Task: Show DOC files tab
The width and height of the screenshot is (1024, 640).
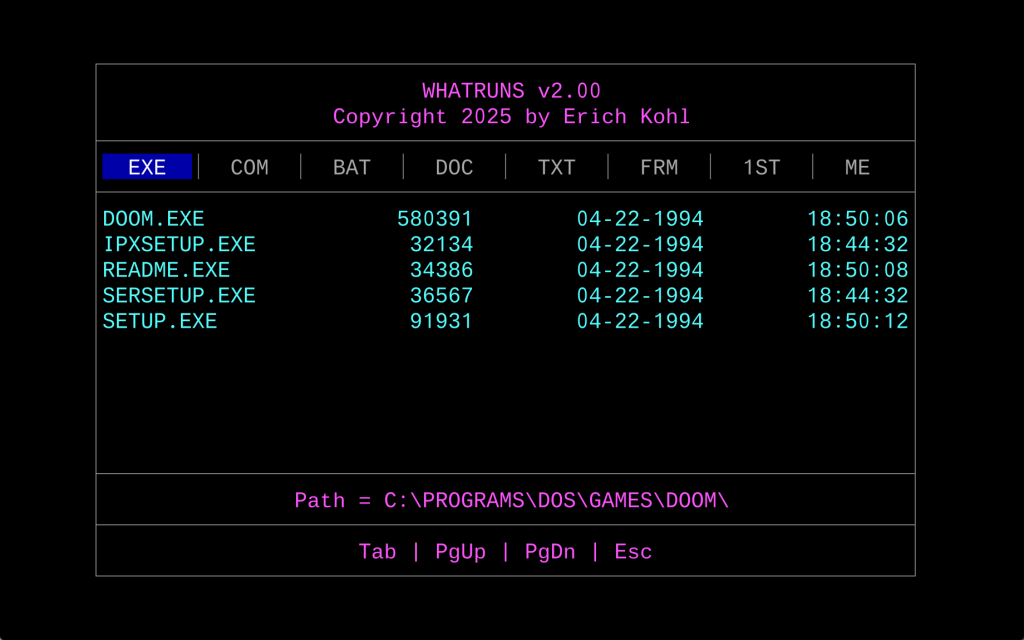Action: point(454,167)
